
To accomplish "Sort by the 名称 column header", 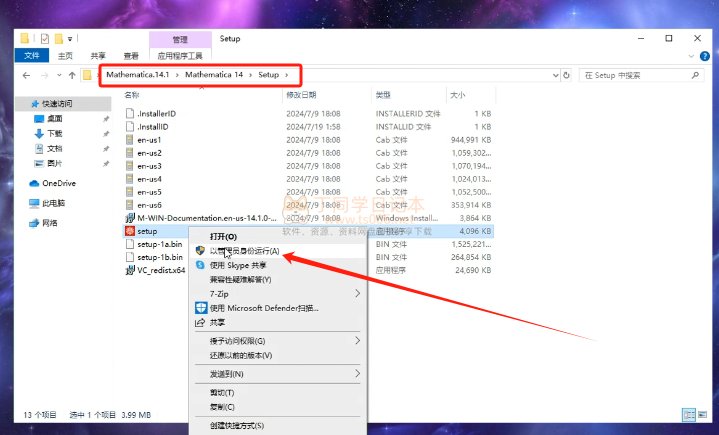I will pos(132,95).
